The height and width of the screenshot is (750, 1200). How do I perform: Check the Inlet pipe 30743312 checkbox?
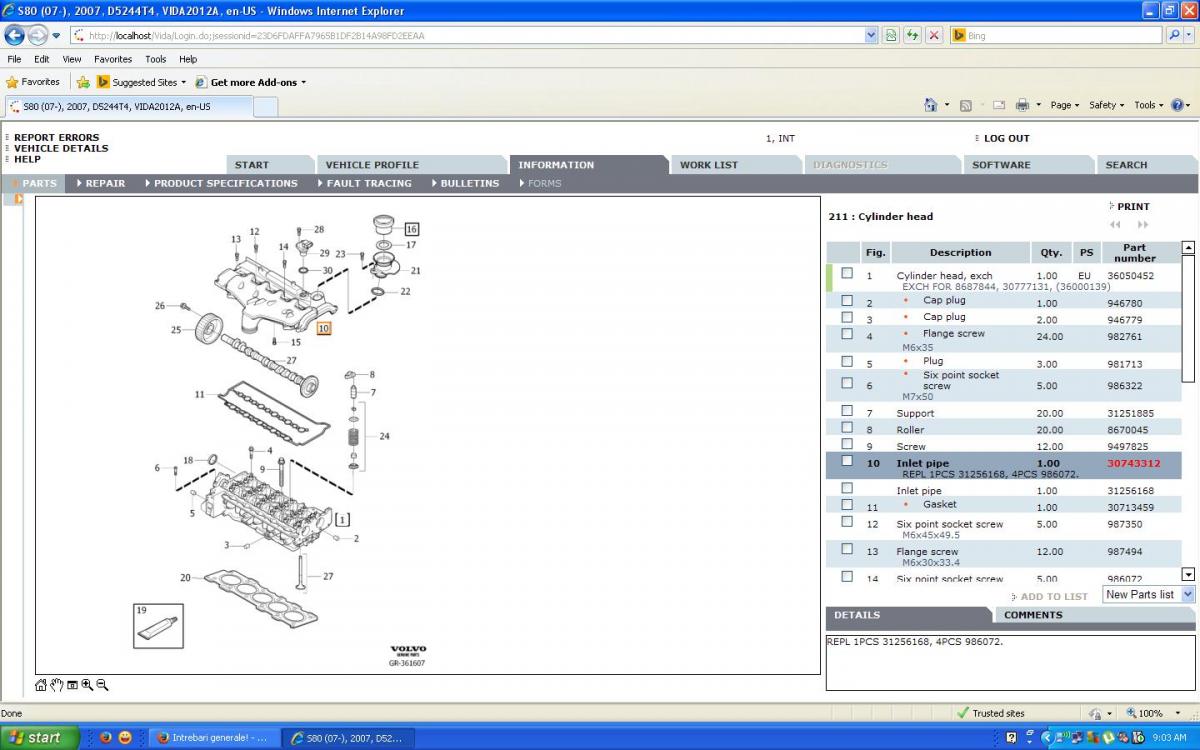pos(847,461)
